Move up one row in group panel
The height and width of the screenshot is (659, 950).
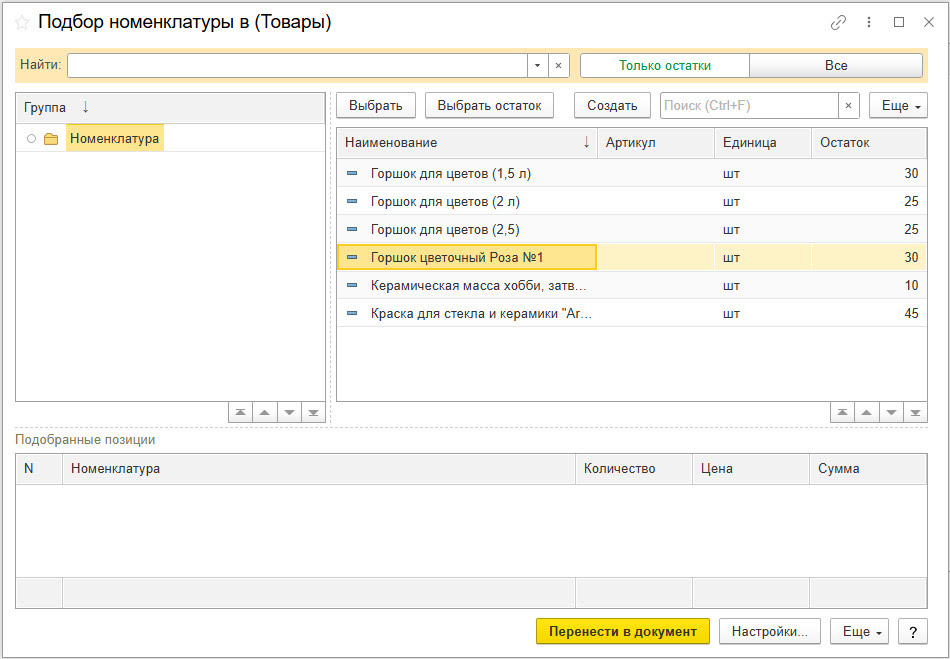(x=265, y=412)
